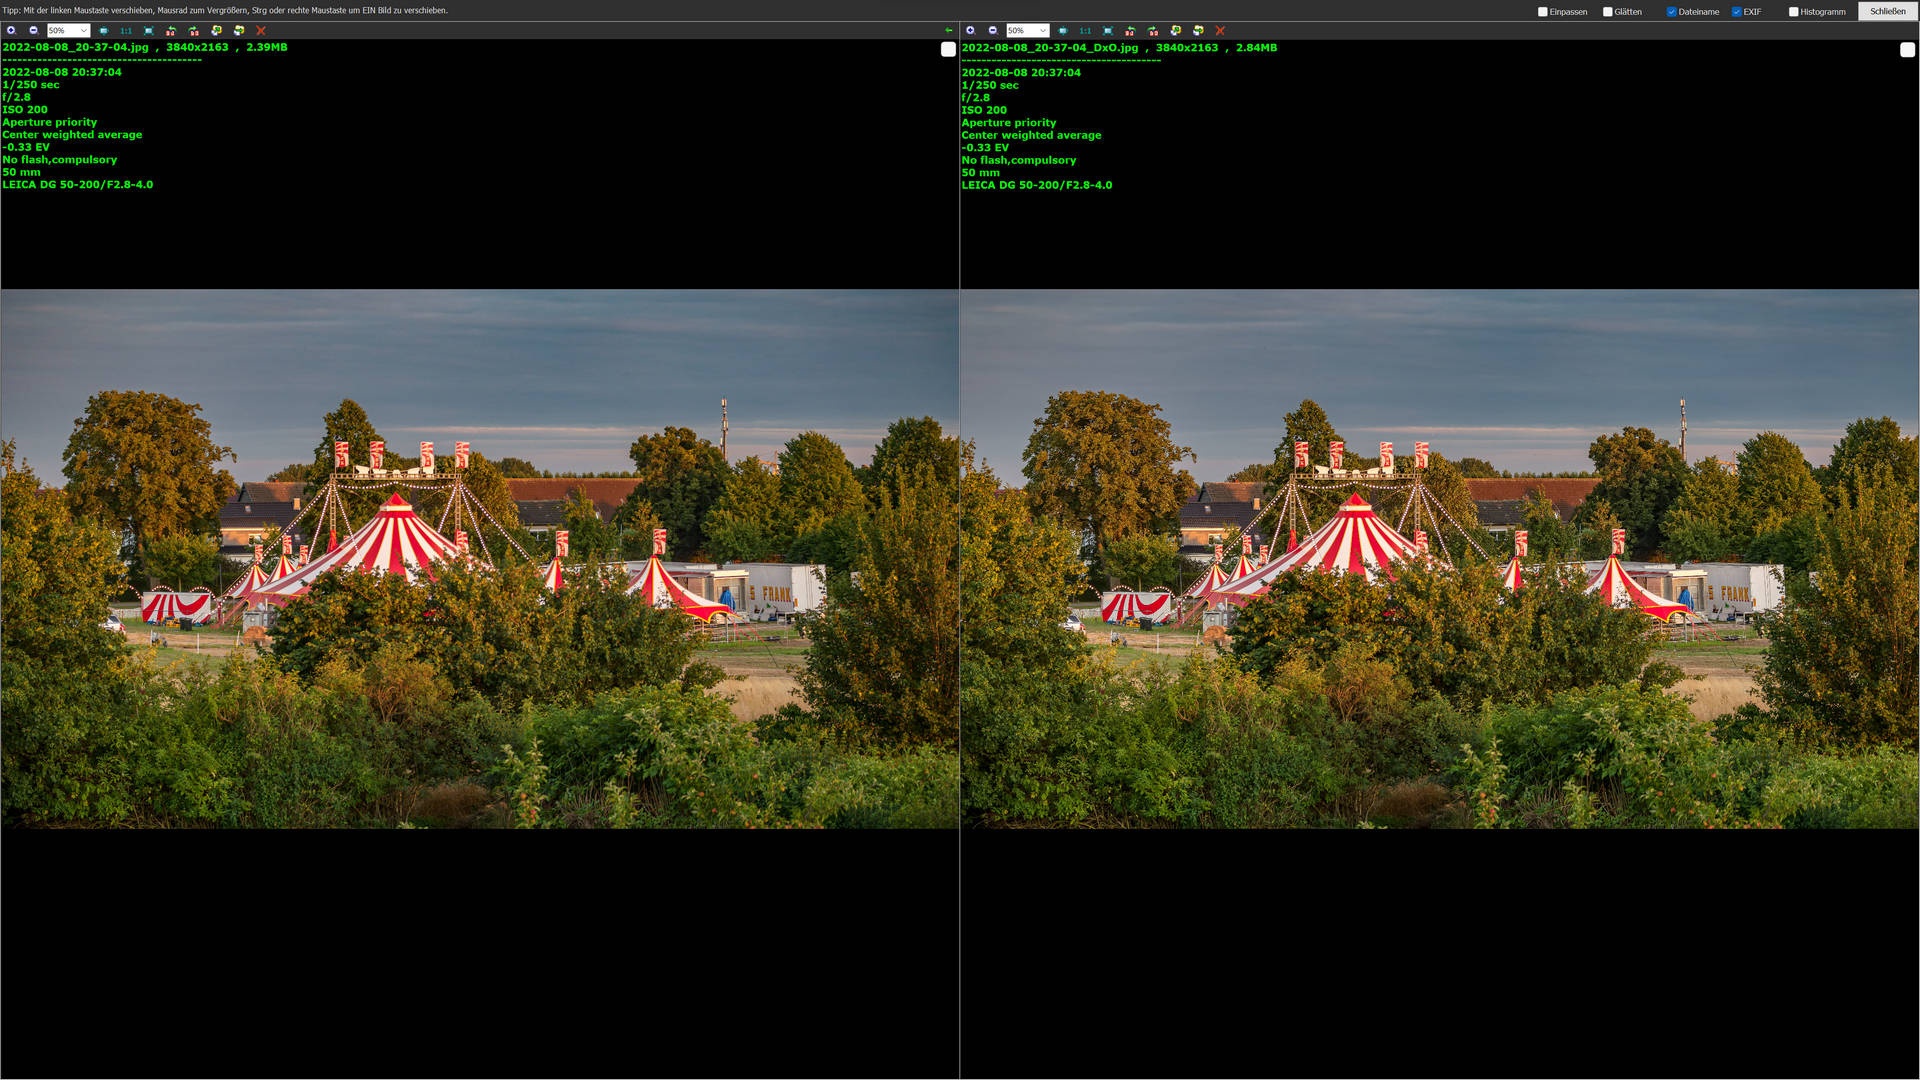Uncheck the EXIF checkbox
Image resolution: width=1920 pixels, height=1080 pixels.
point(1736,12)
